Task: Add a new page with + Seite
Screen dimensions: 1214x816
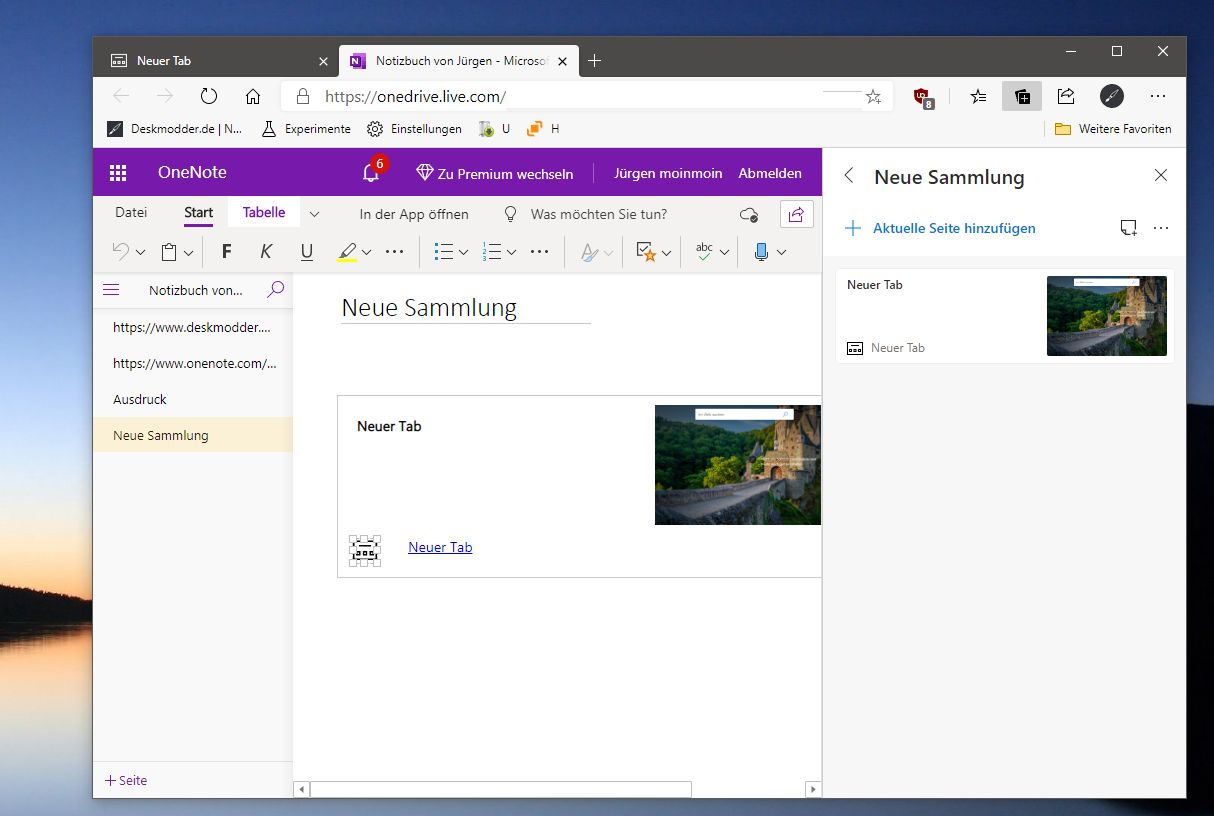Action: (126, 780)
